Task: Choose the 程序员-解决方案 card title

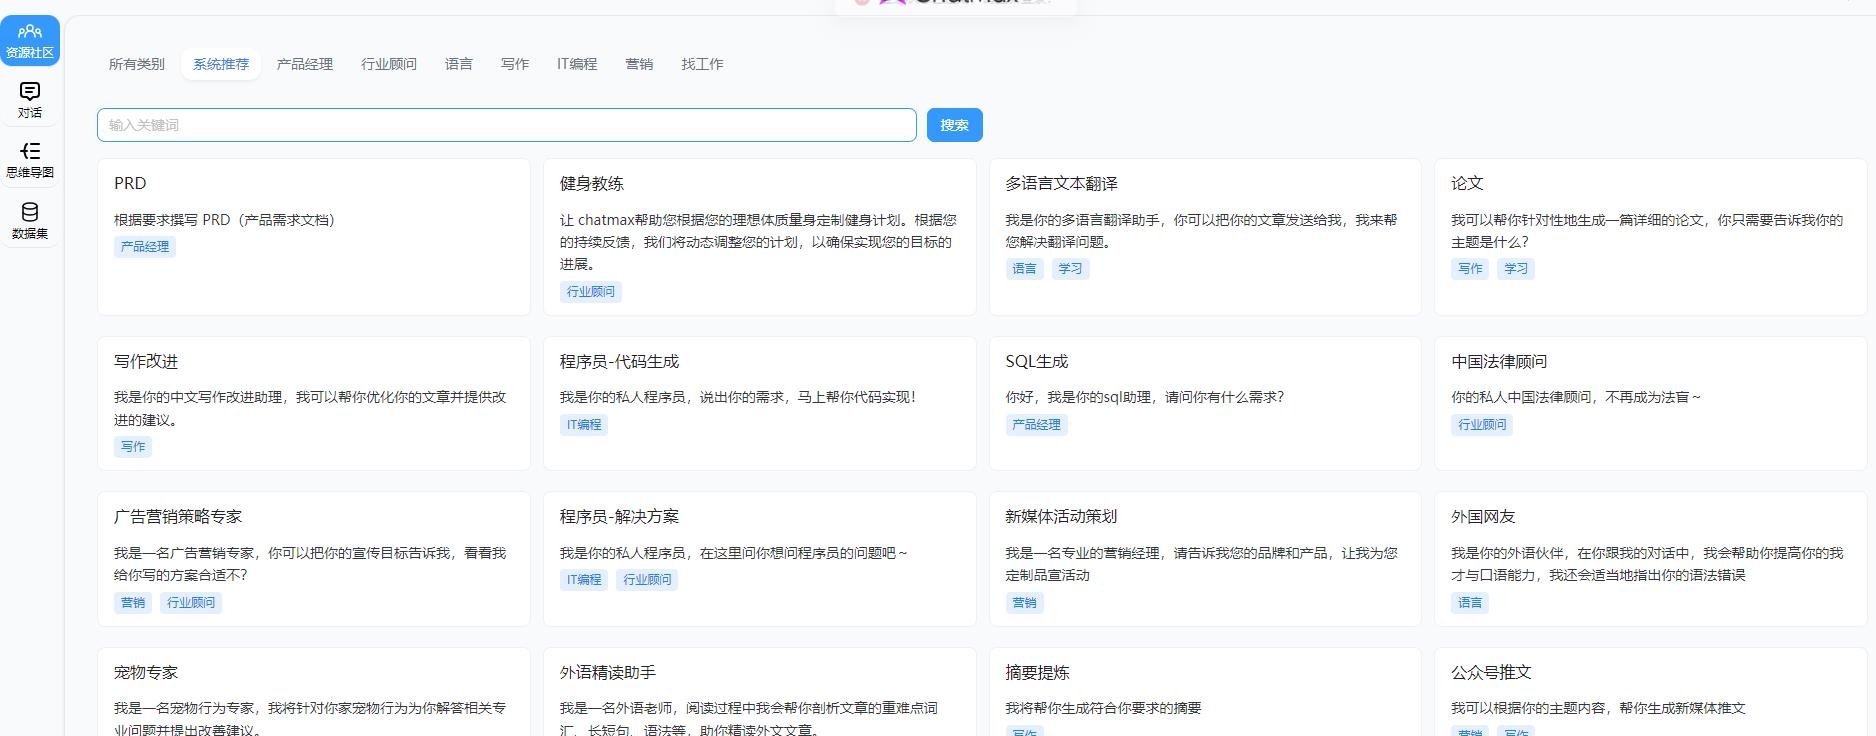Action: click(619, 516)
